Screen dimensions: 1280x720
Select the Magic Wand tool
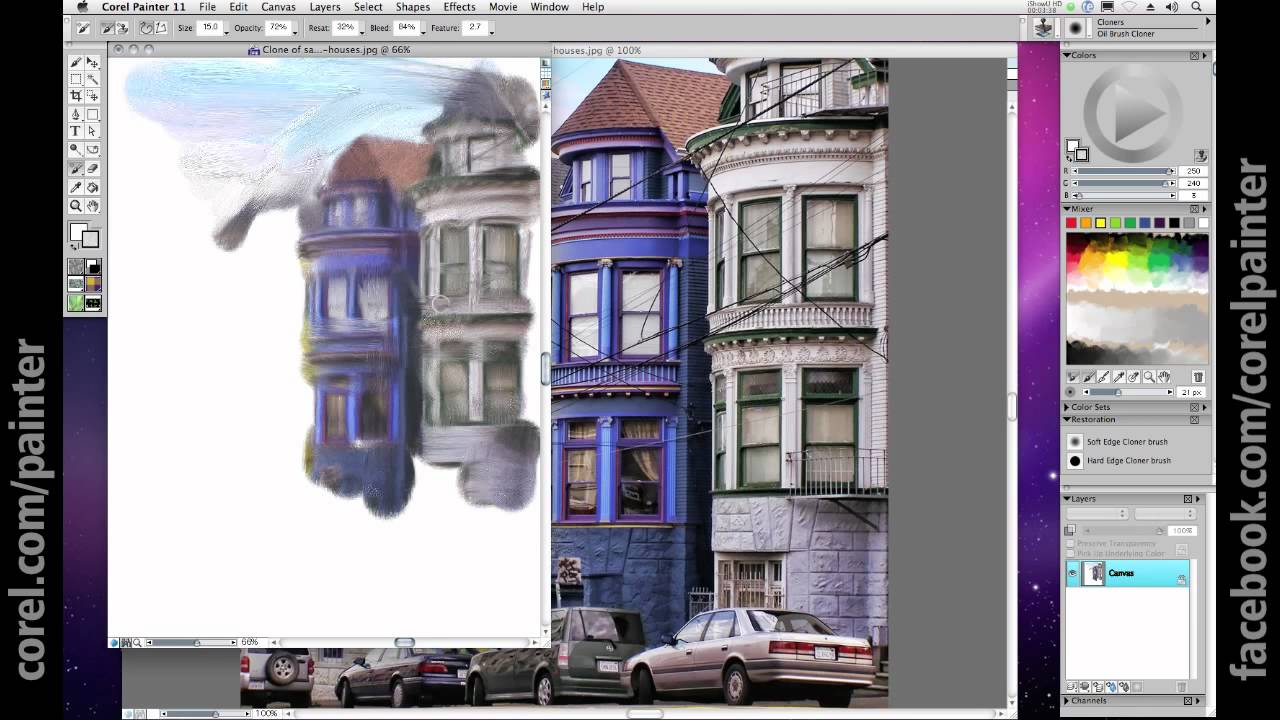click(93, 78)
